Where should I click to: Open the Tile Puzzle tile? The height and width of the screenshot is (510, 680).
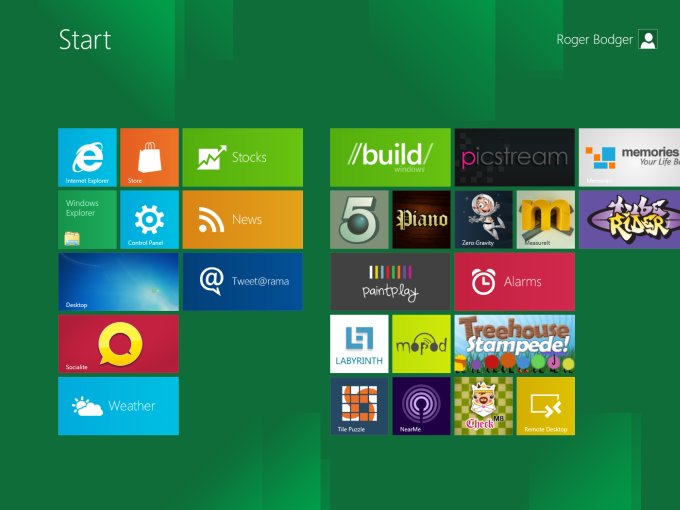[x=359, y=406]
